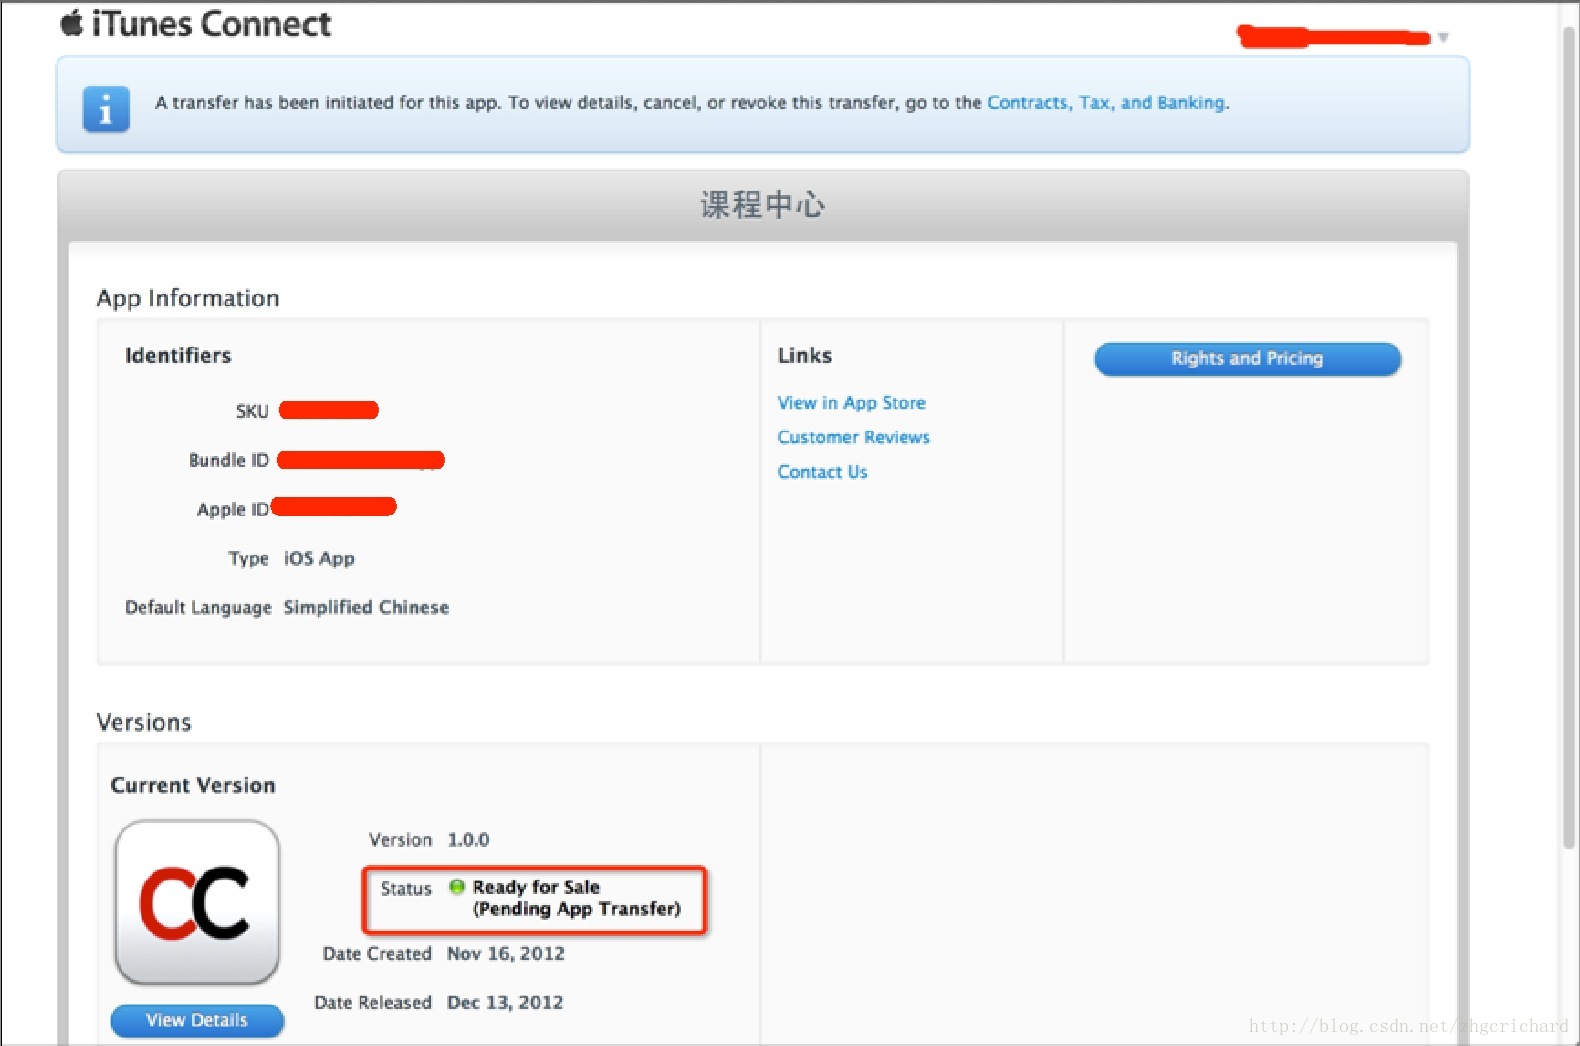Click the green status dot beside Ready for Sale
The height and width of the screenshot is (1046, 1580).
pos(457,887)
